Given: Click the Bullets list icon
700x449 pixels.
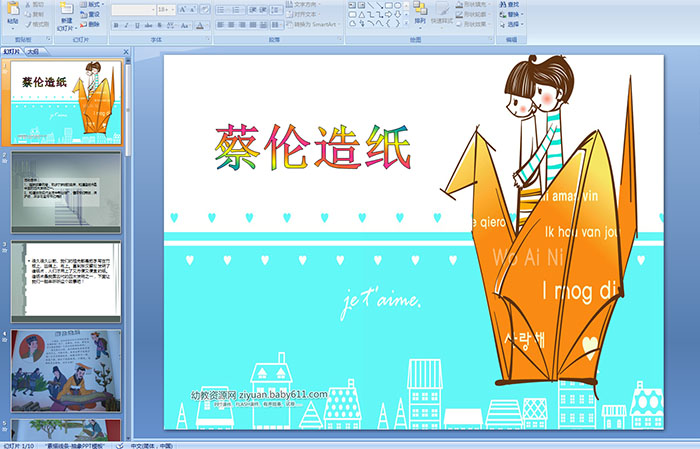Looking at the screenshot, I should click(222, 9).
